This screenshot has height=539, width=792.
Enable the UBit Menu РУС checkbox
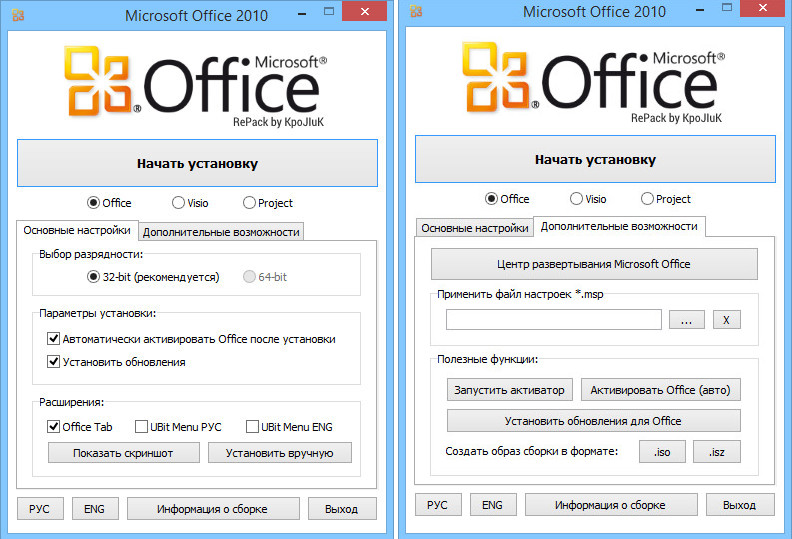pos(141,427)
